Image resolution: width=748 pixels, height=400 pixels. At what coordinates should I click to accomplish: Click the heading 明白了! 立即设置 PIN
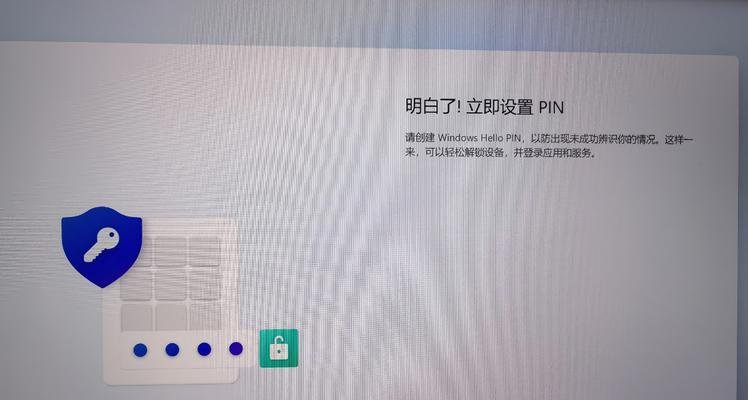click(485, 106)
